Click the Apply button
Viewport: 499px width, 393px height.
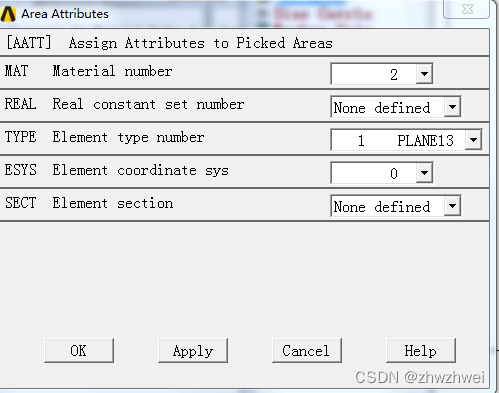pyautogui.click(x=193, y=350)
